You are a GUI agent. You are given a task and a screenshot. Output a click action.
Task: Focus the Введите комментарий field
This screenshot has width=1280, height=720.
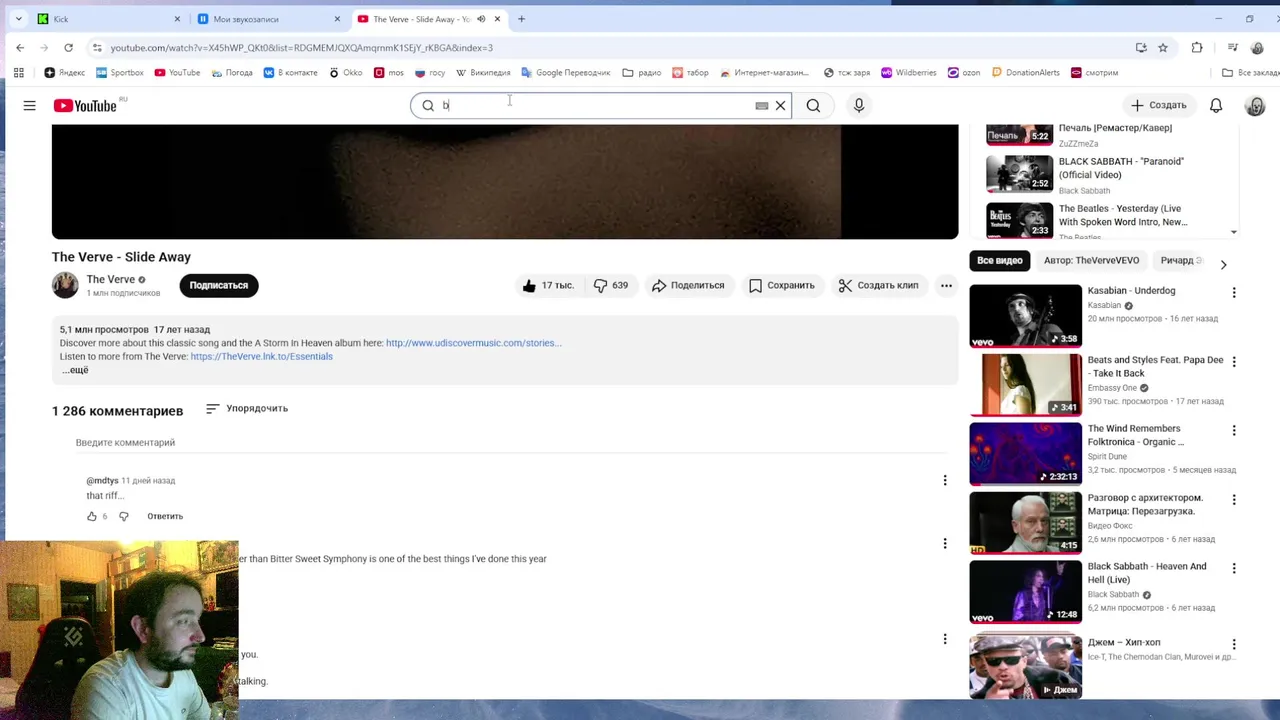tap(510, 442)
